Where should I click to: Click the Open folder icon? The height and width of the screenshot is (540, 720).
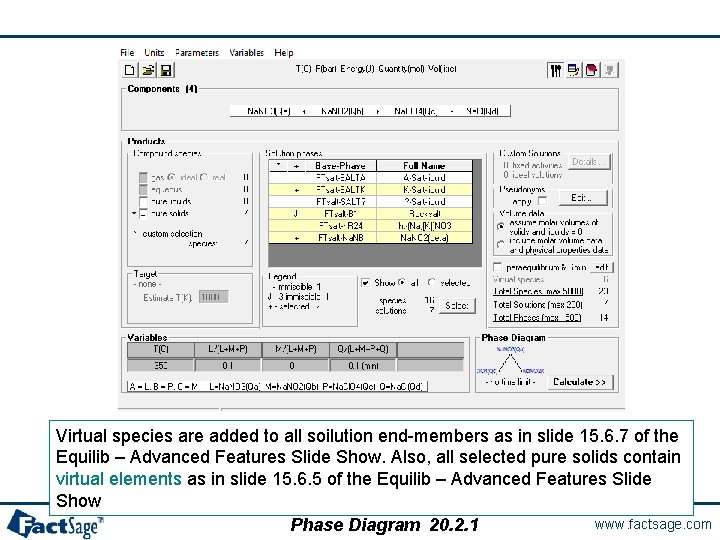[x=148, y=70]
